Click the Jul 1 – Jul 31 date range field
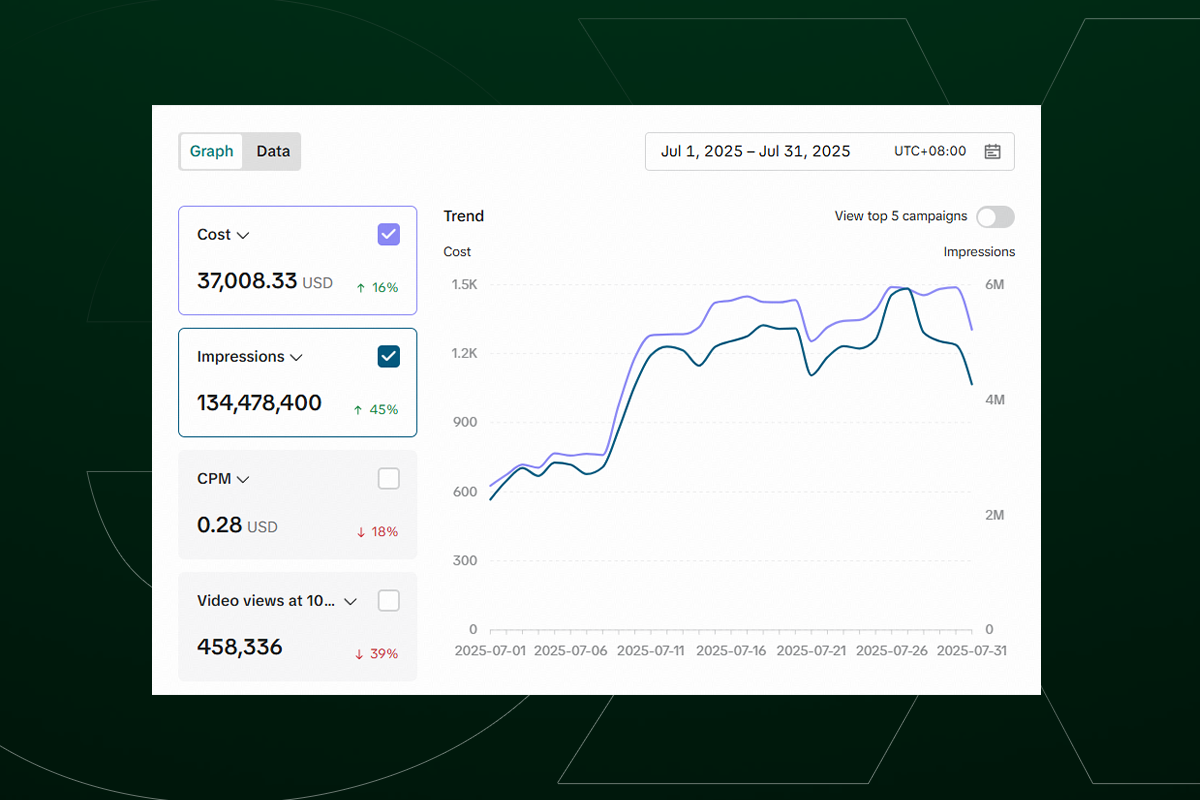1200x800 pixels. 756,151
